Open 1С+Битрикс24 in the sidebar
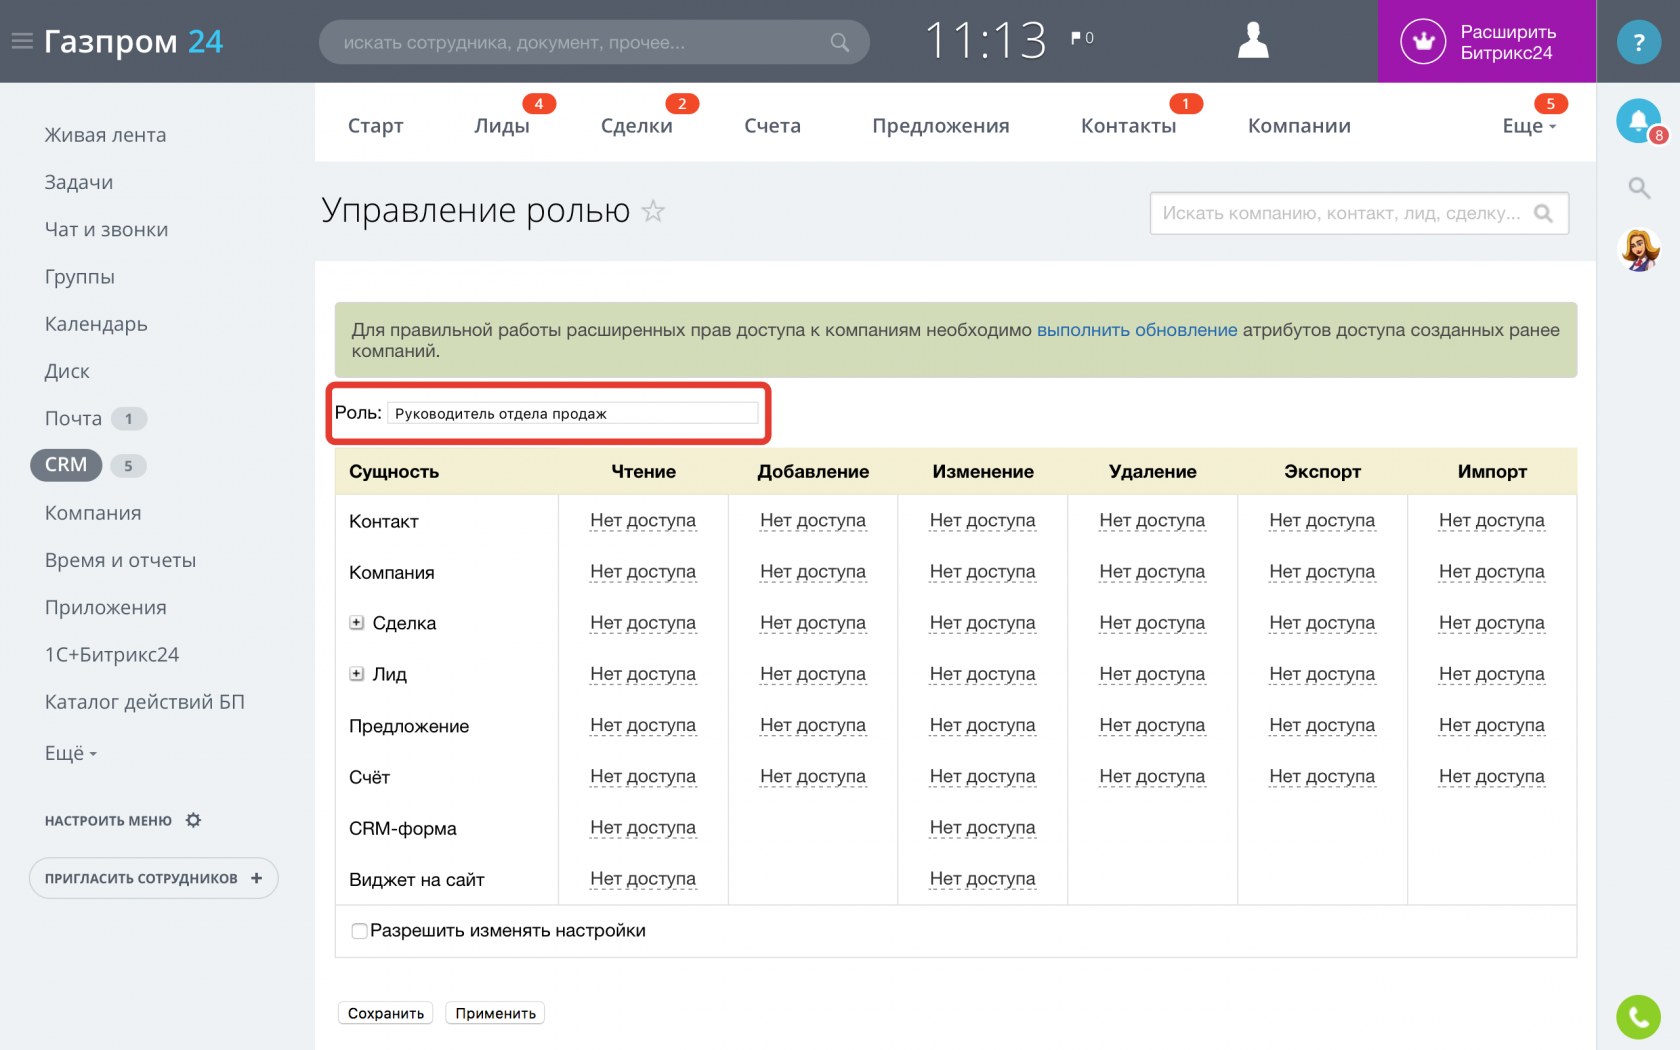Screen dimensions: 1680x1050 pos(112,654)
